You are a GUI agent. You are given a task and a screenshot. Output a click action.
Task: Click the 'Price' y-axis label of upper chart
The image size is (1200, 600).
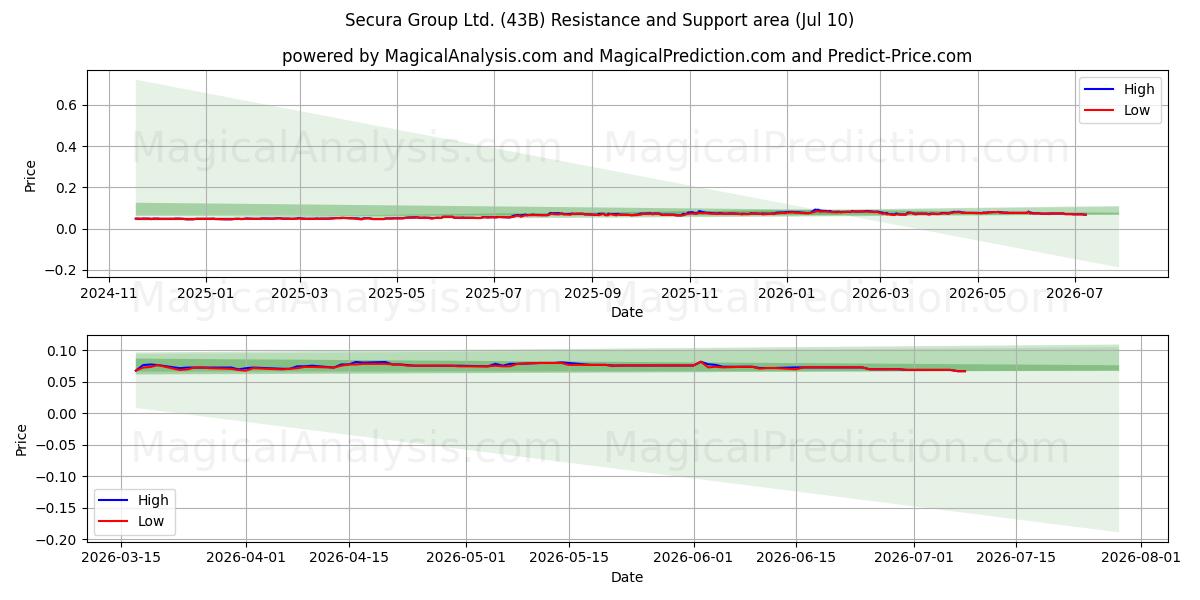pos(30,176)
